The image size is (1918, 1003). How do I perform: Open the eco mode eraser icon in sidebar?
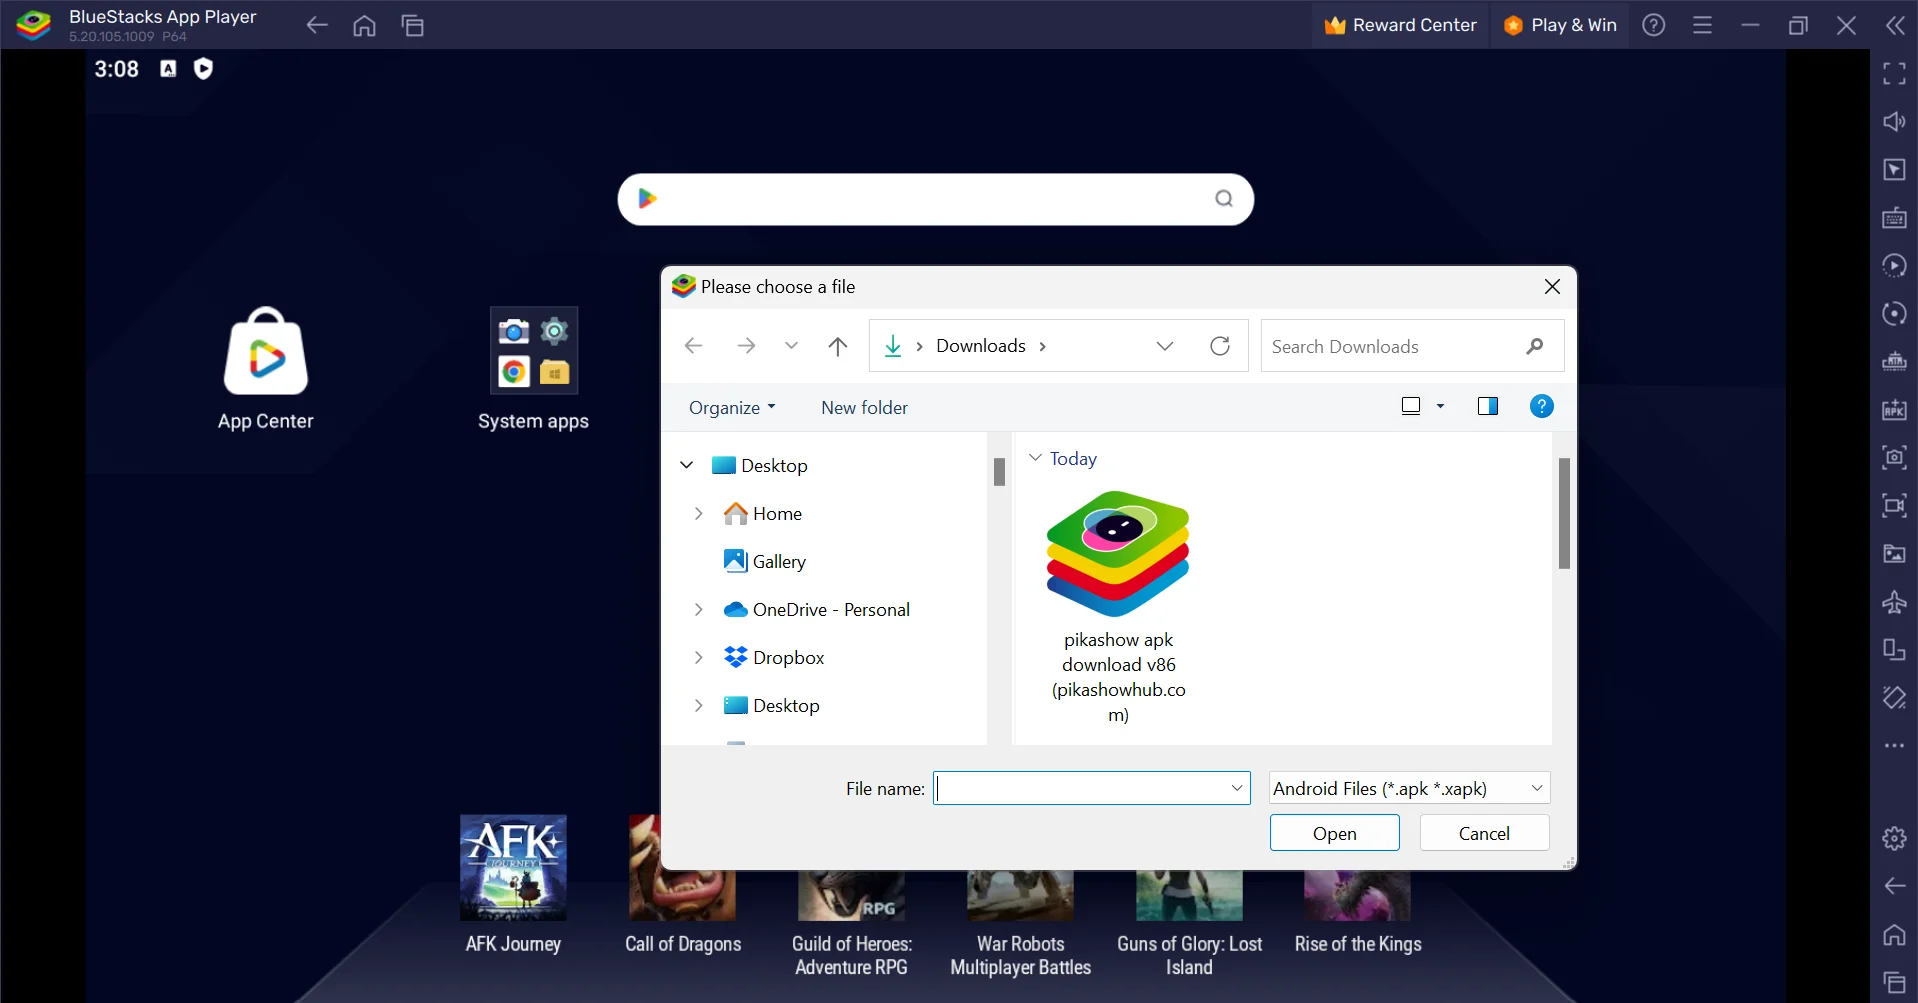pos(1894,698)
